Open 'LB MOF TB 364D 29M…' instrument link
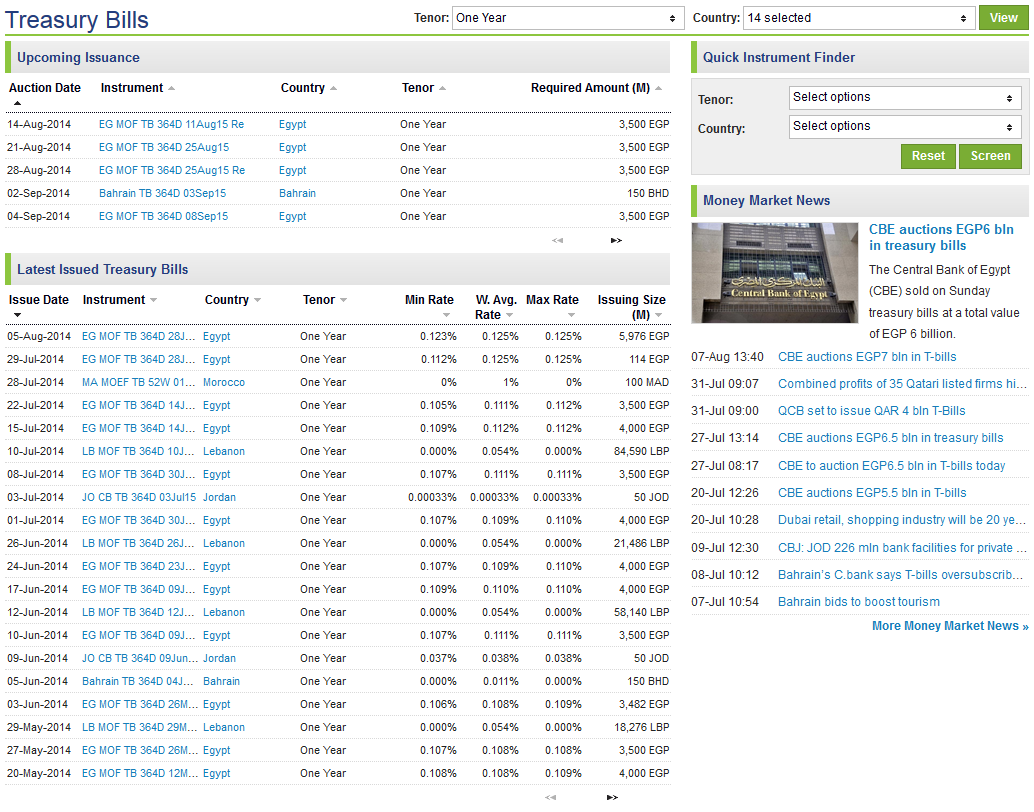Image resolution: width=1034 pixels, height=812 pixels. click(140, 728)
